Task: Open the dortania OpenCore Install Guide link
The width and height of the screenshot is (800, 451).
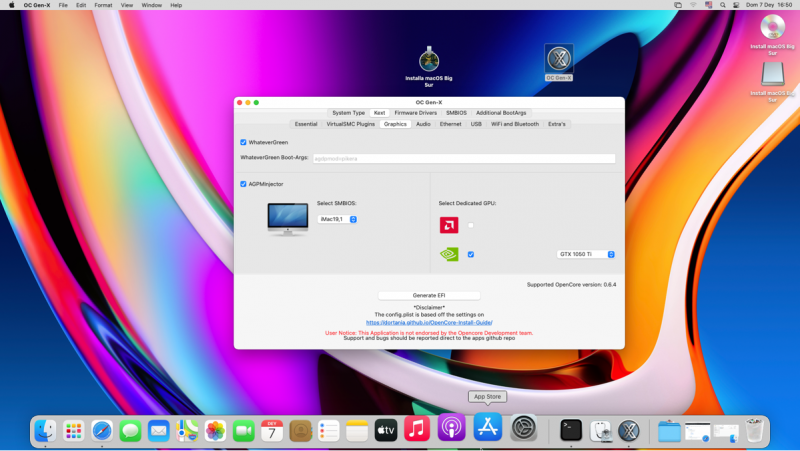Action: click(x=429, y=322)
